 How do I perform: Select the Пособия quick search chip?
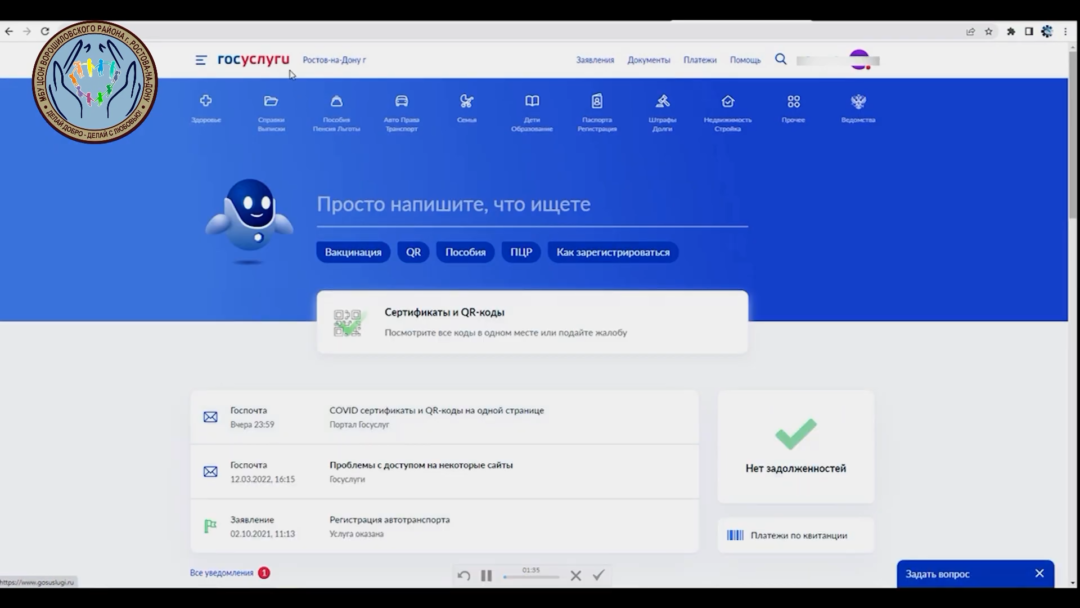click(x=465, y=252)
